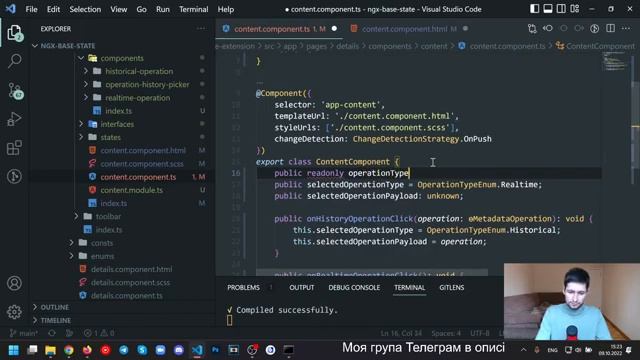Viewport: 640px width, 360px height.
Task: Collapse the NGX-BASE-STATE root folder
Action: pos(35,46)
